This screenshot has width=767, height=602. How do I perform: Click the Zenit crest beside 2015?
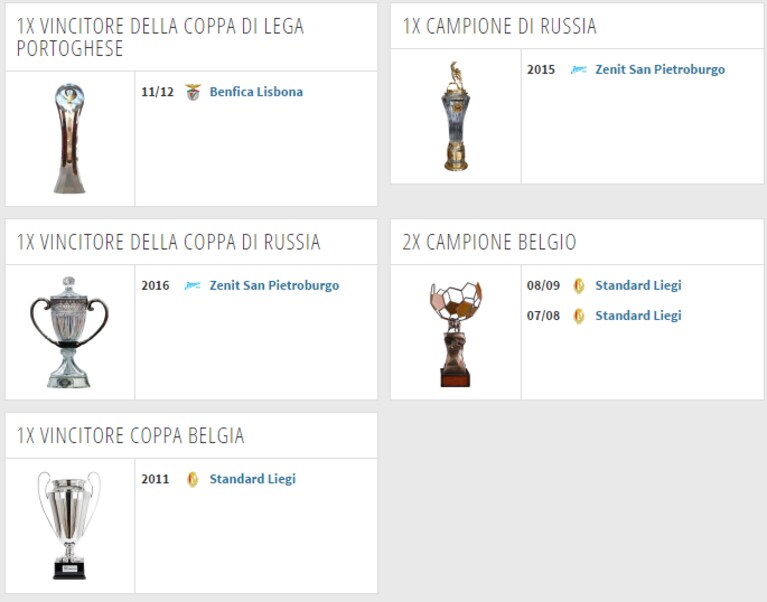tap(579, 70)
